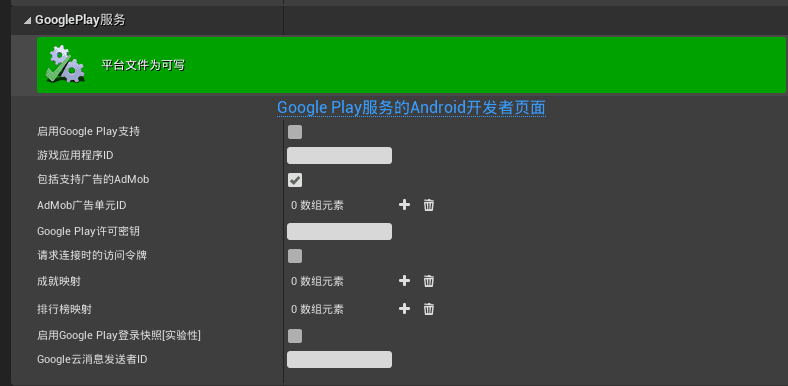Uncheck 包括支持广告的AdMob checkbox
The width and height of the screenshot is (788, 386).
click(295, 180)
